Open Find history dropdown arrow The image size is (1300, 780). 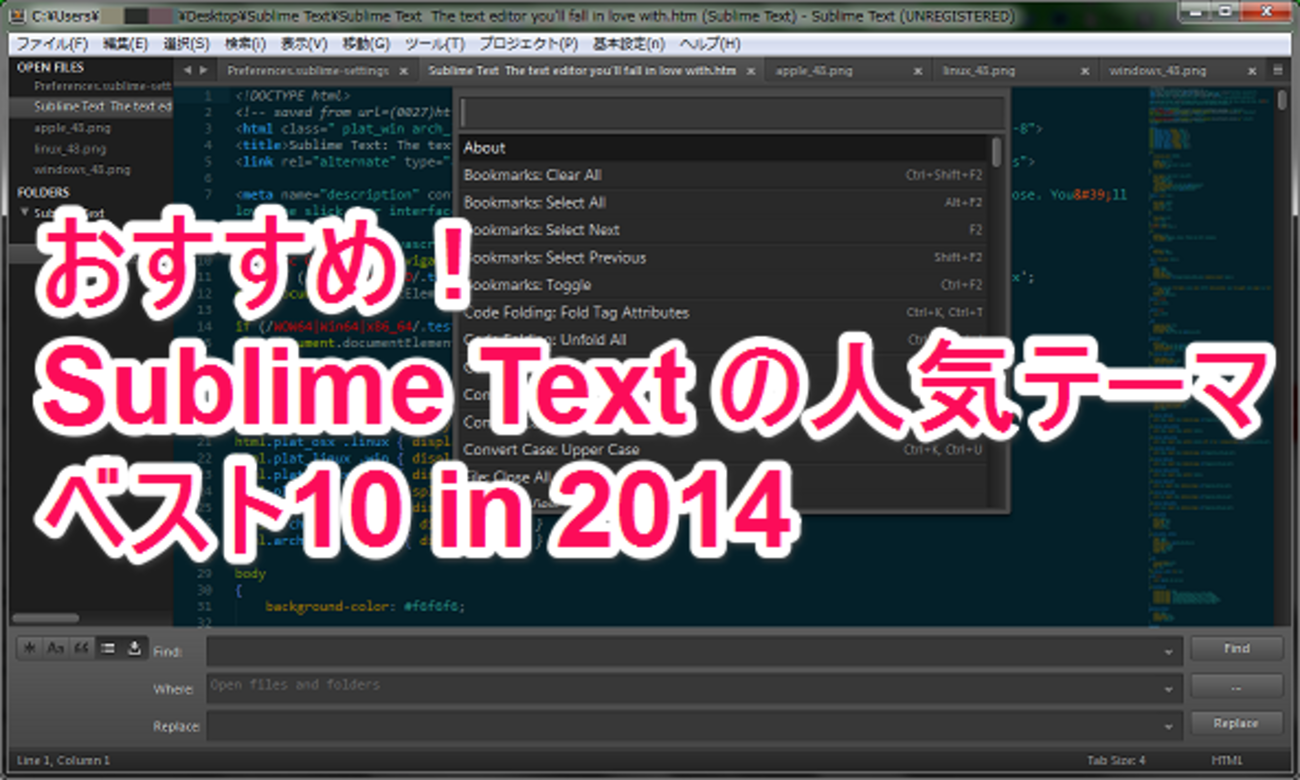click(x=1169, y=652)
